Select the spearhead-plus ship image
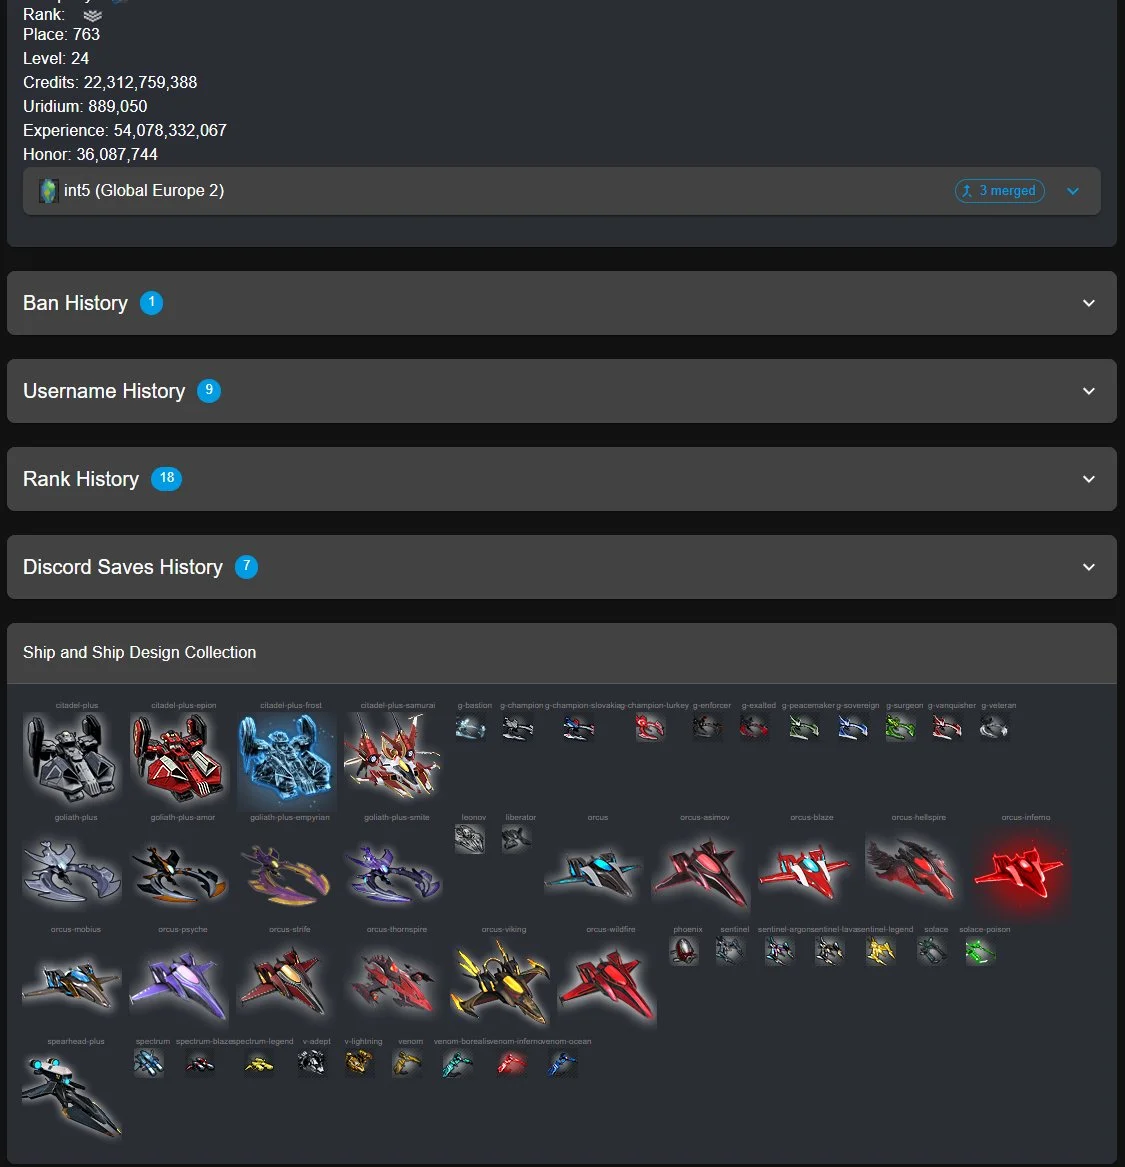Viewport: 1125px width, 1167px height. click(x=72, y=1094)
